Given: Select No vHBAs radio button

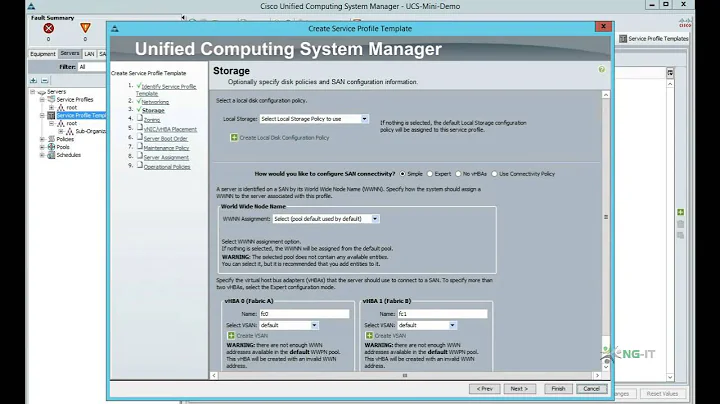Looking at the screenshot, I should click(458, 174).
